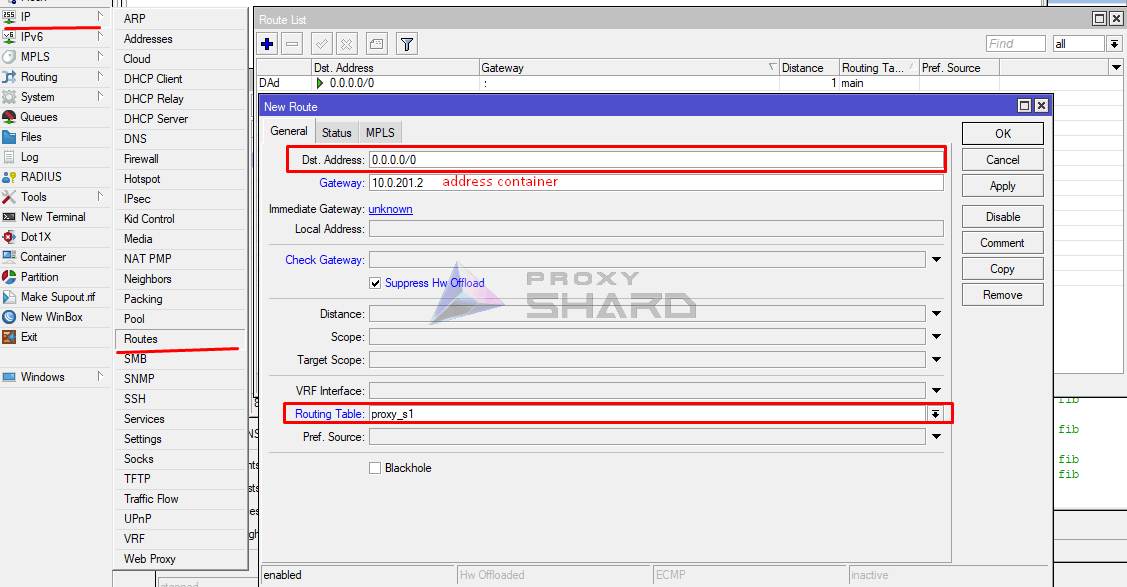Expand the Check Gateway dropdown arrow
The width and height of the screenshot is (1127, 587).
pyautogui.click(x=936, y=260)
